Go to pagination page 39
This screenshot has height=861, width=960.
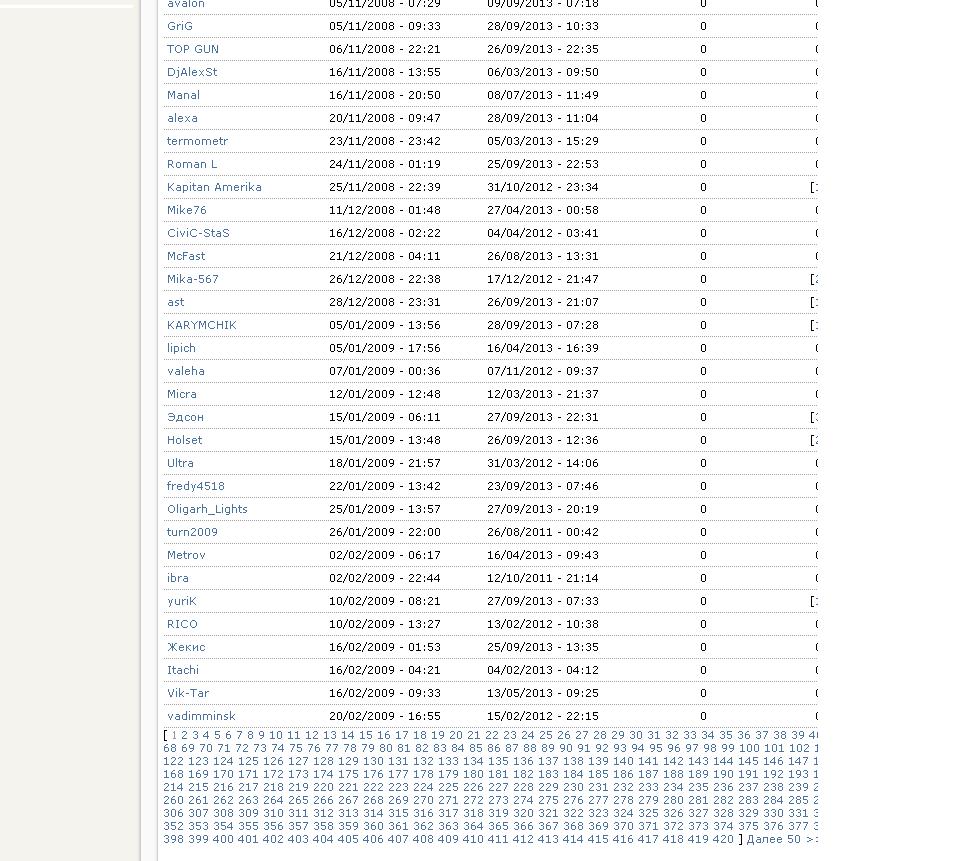798,735
